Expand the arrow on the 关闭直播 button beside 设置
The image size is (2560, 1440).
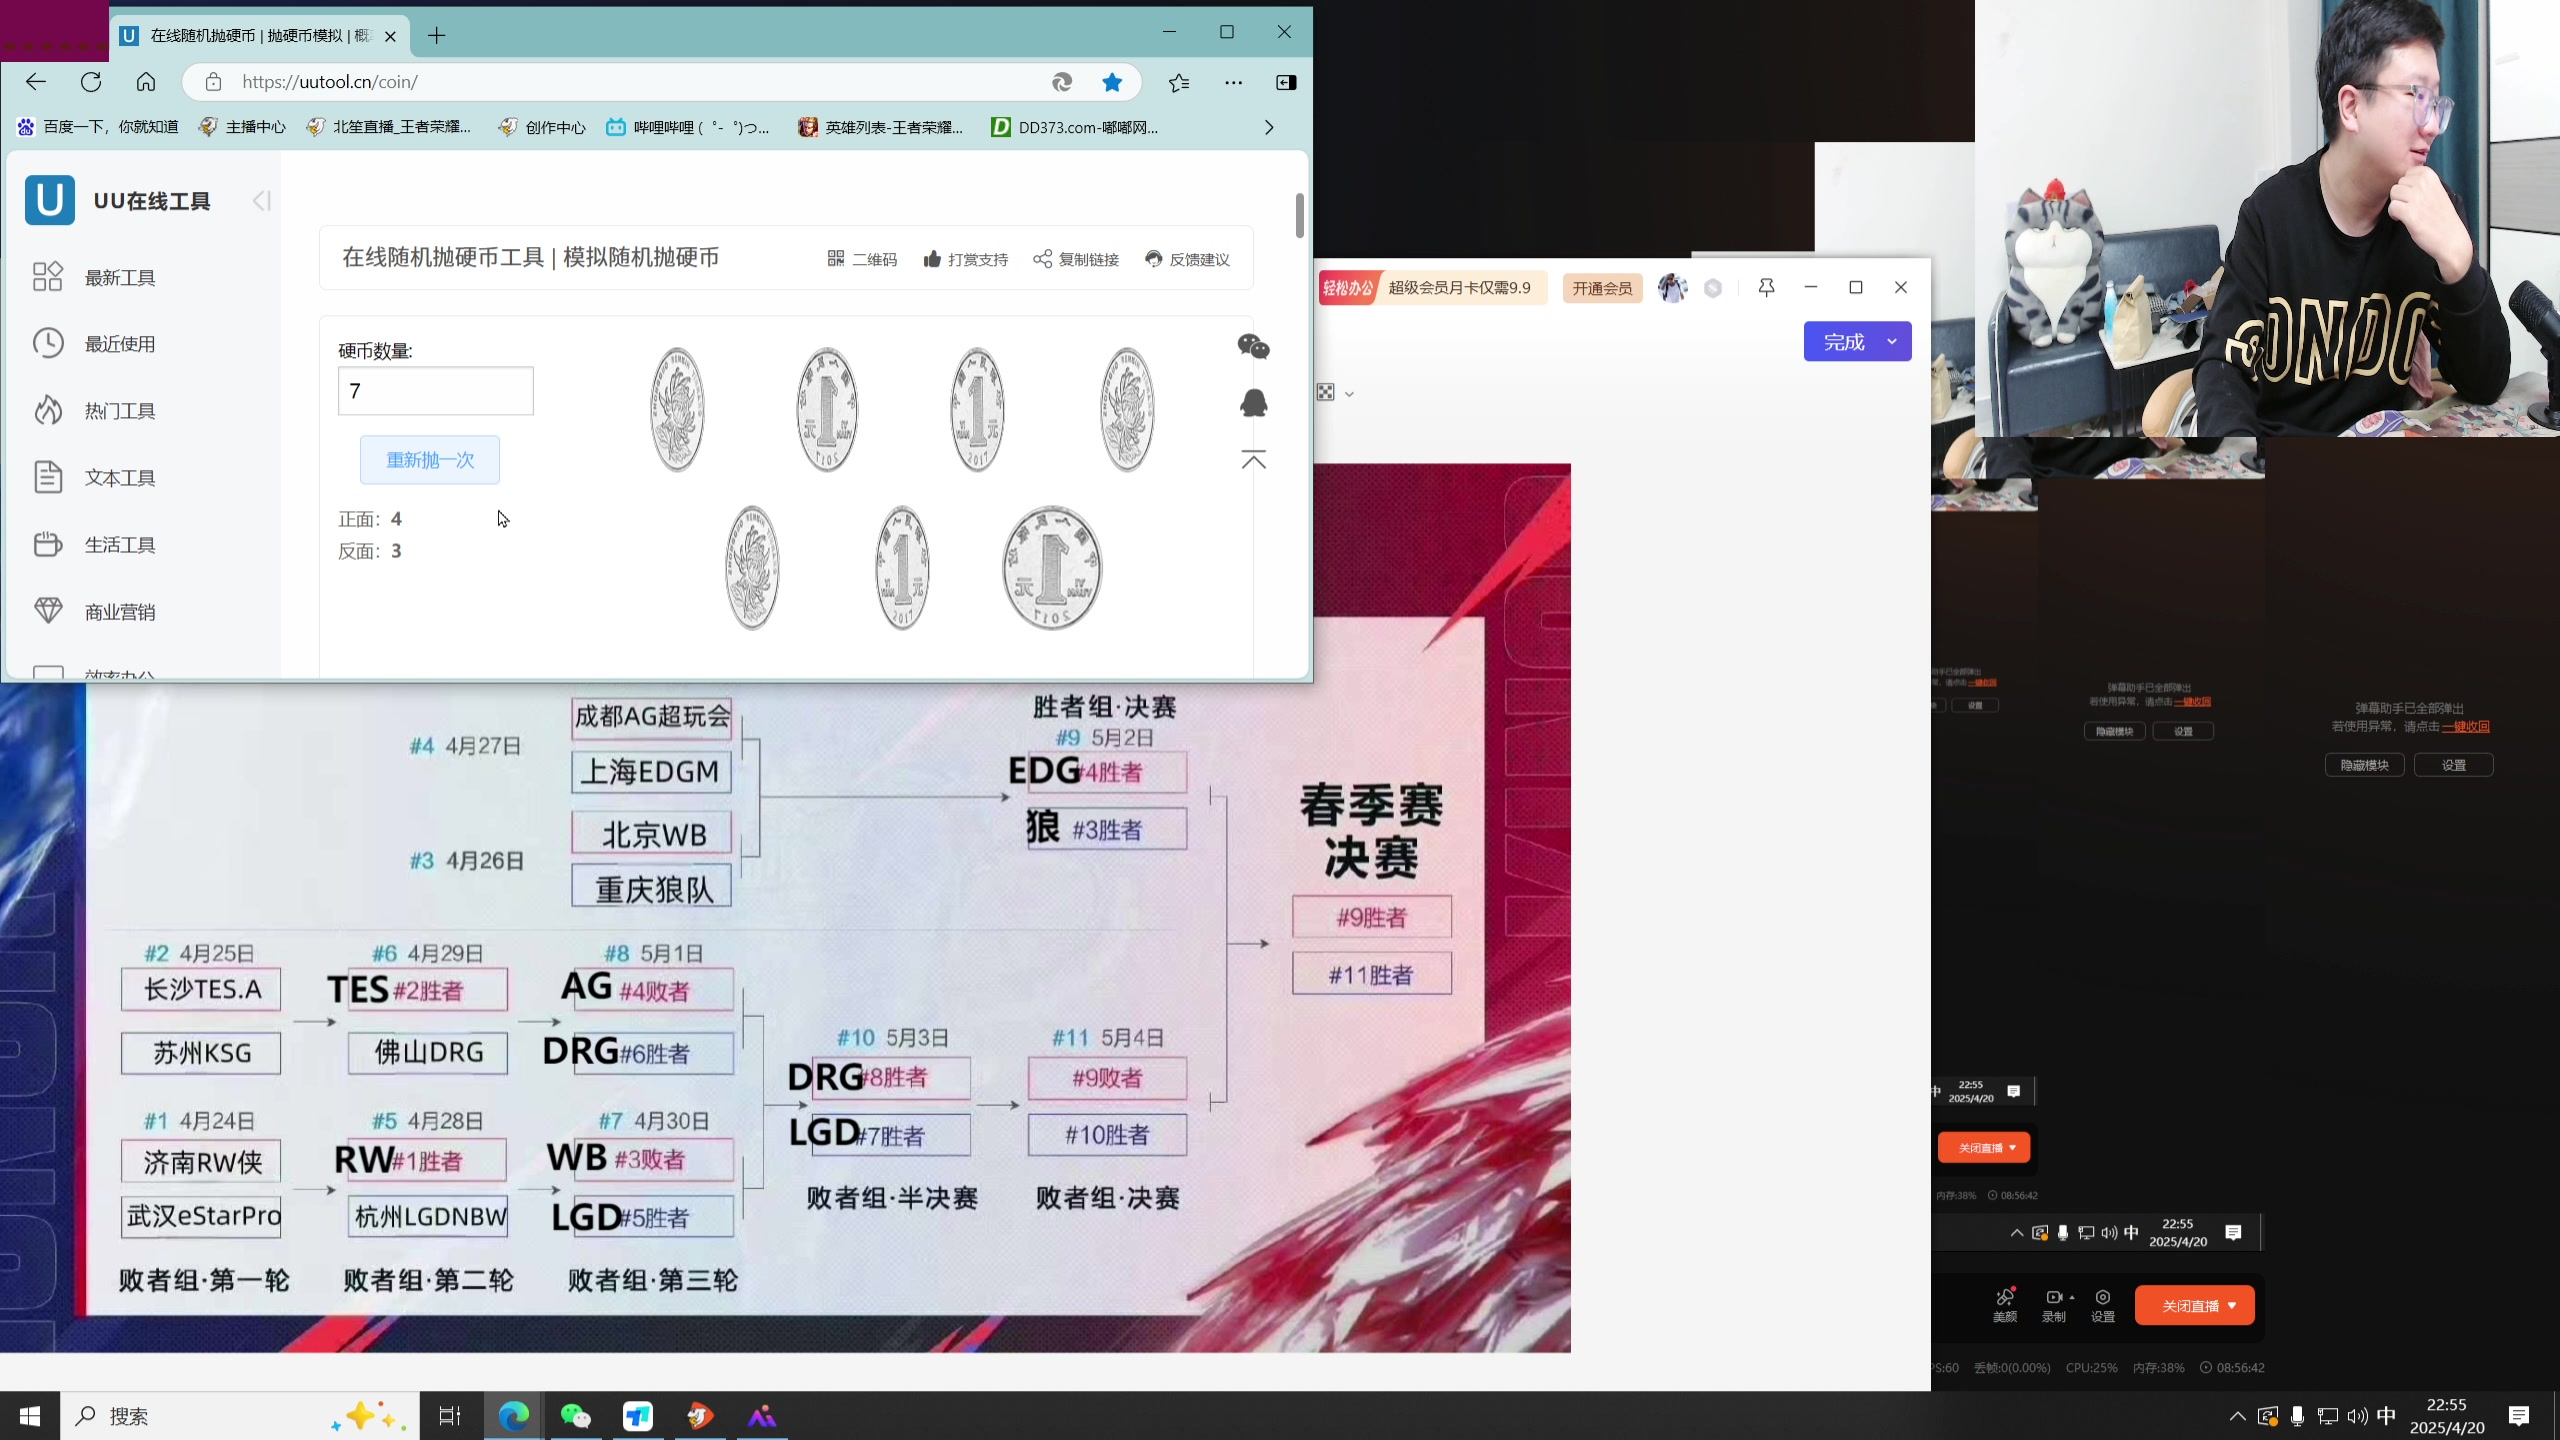click(x=2232, y=1305)
